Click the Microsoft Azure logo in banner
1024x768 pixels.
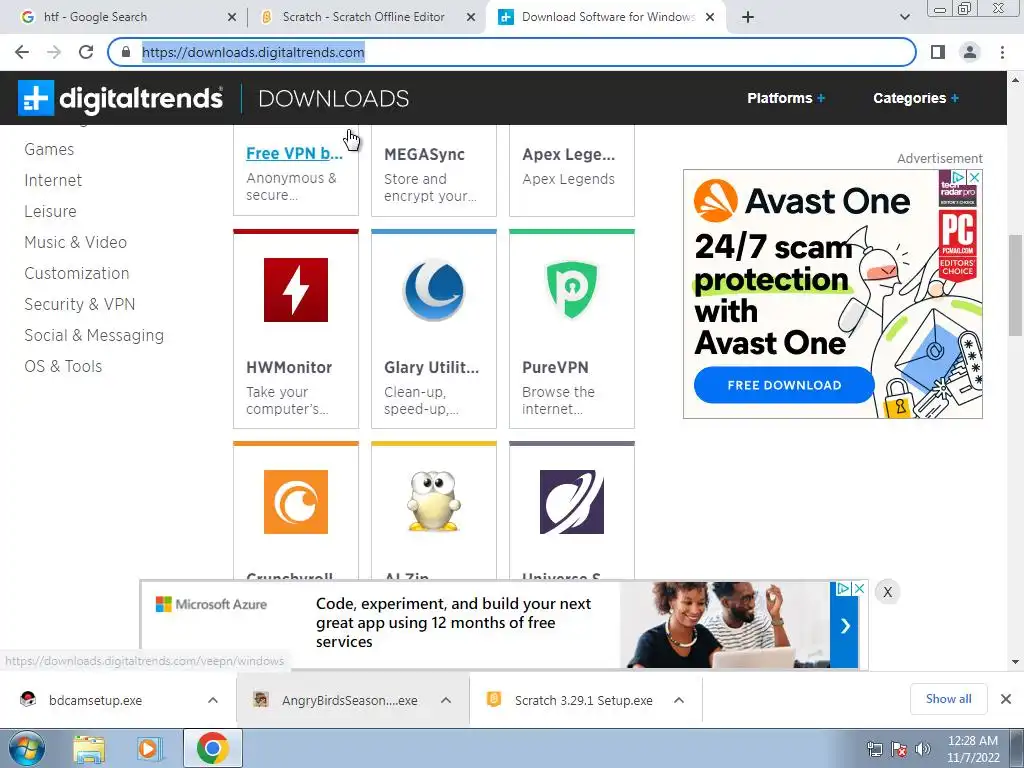coord(211,604)
